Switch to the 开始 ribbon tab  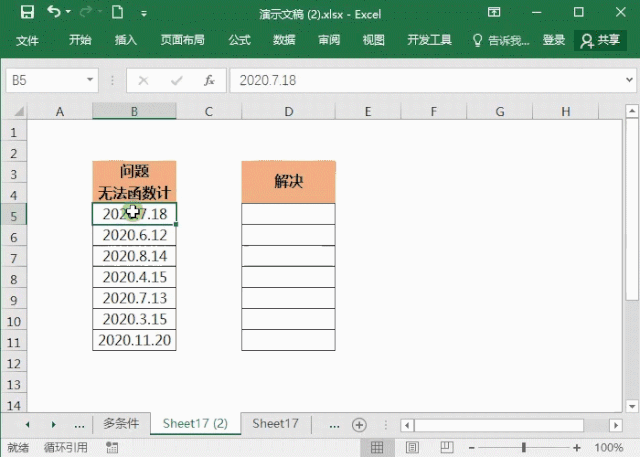[x=80, y=40]
